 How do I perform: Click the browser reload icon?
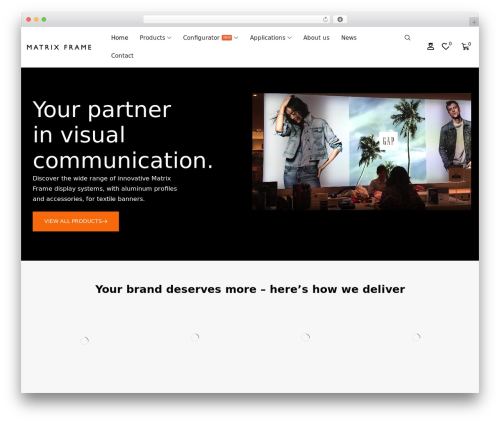[325, 20]
